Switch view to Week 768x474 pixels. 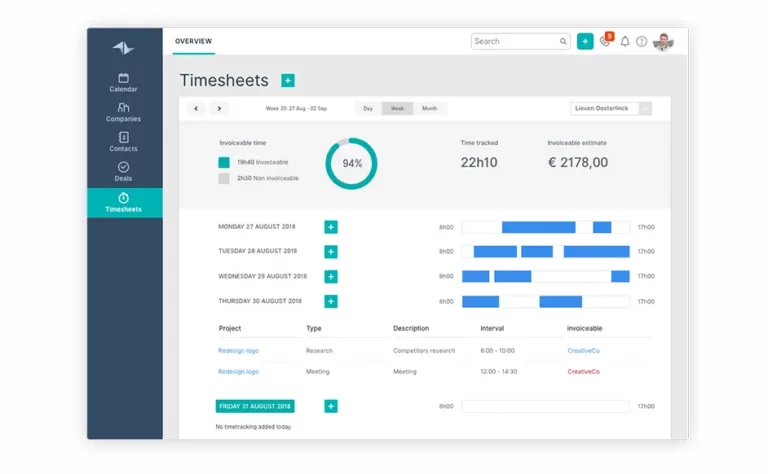point(397,108)
